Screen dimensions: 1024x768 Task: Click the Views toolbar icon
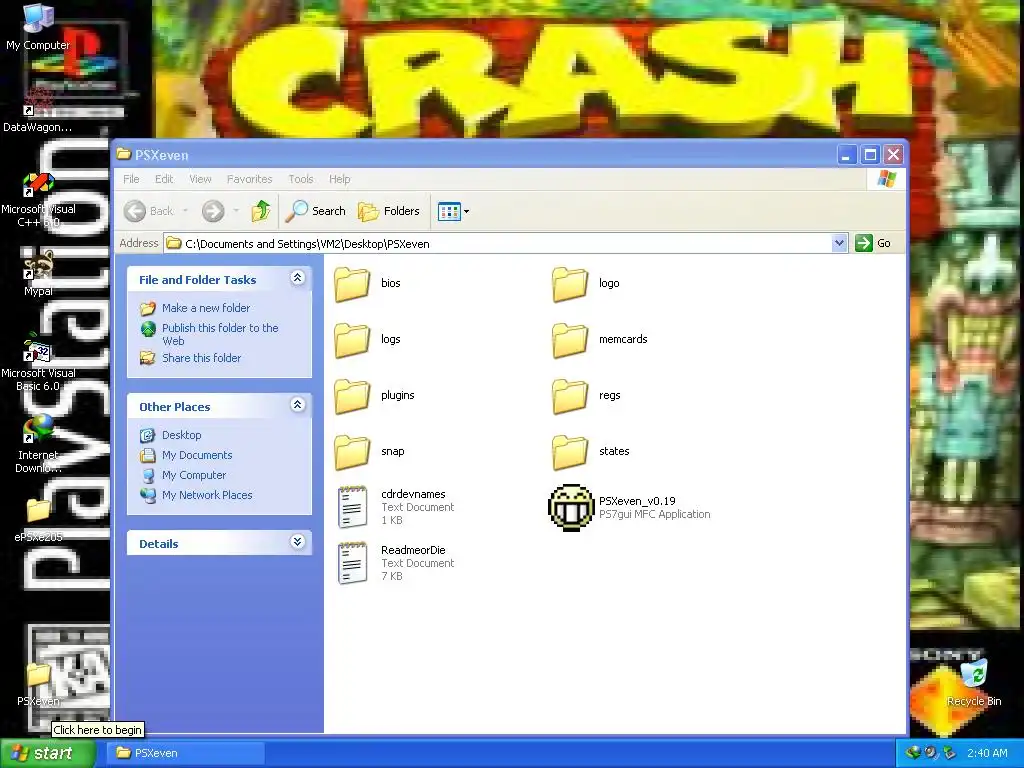coord(449,211)
